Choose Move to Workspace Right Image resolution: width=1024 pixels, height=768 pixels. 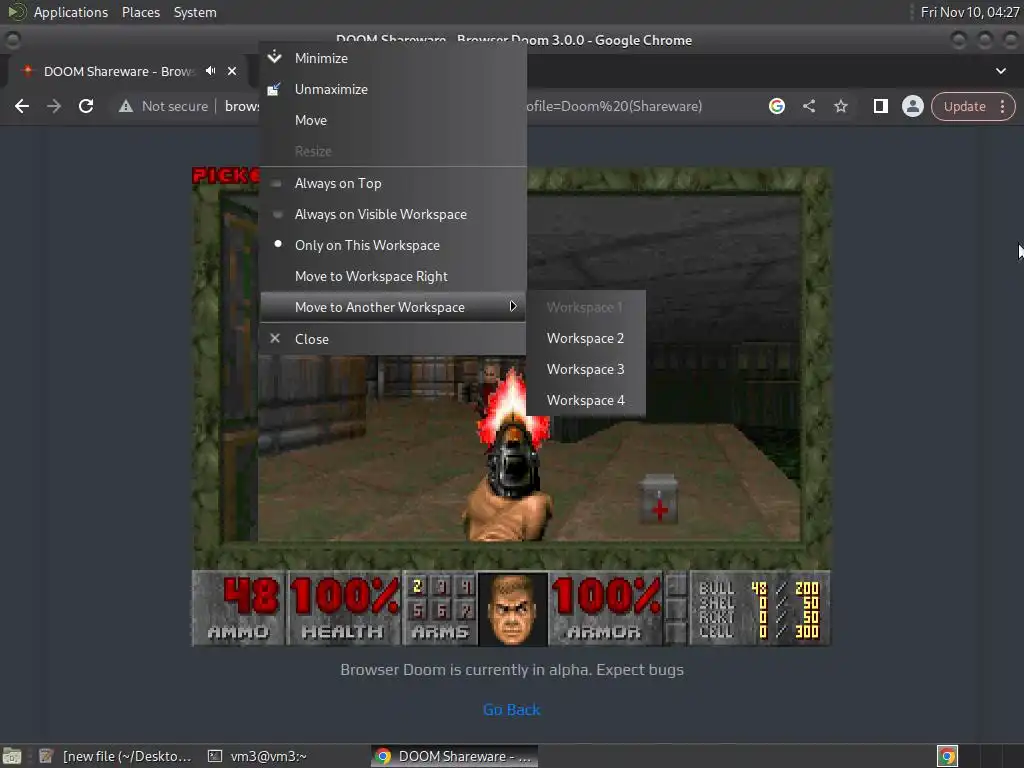pyautogui.click(x=392, y=276)
